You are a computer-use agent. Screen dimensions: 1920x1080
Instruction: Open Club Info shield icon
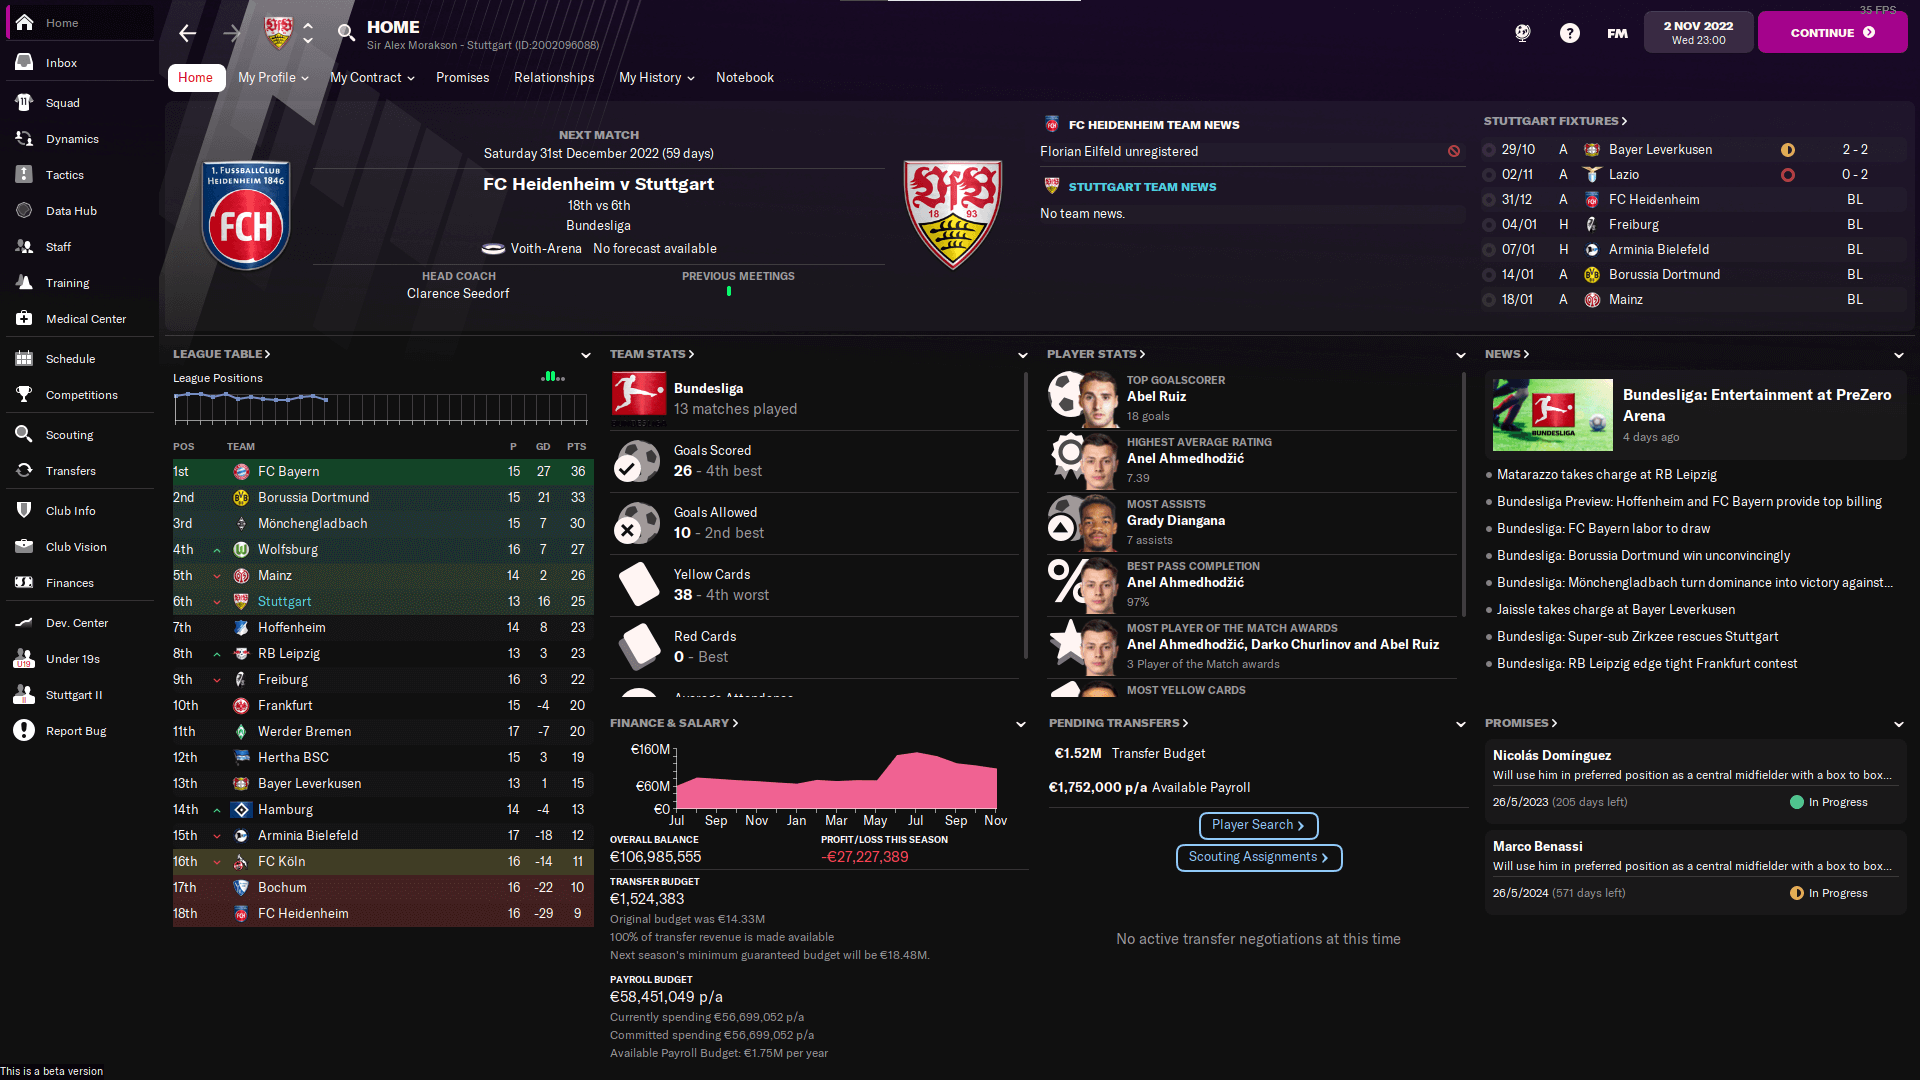(25, 511)
